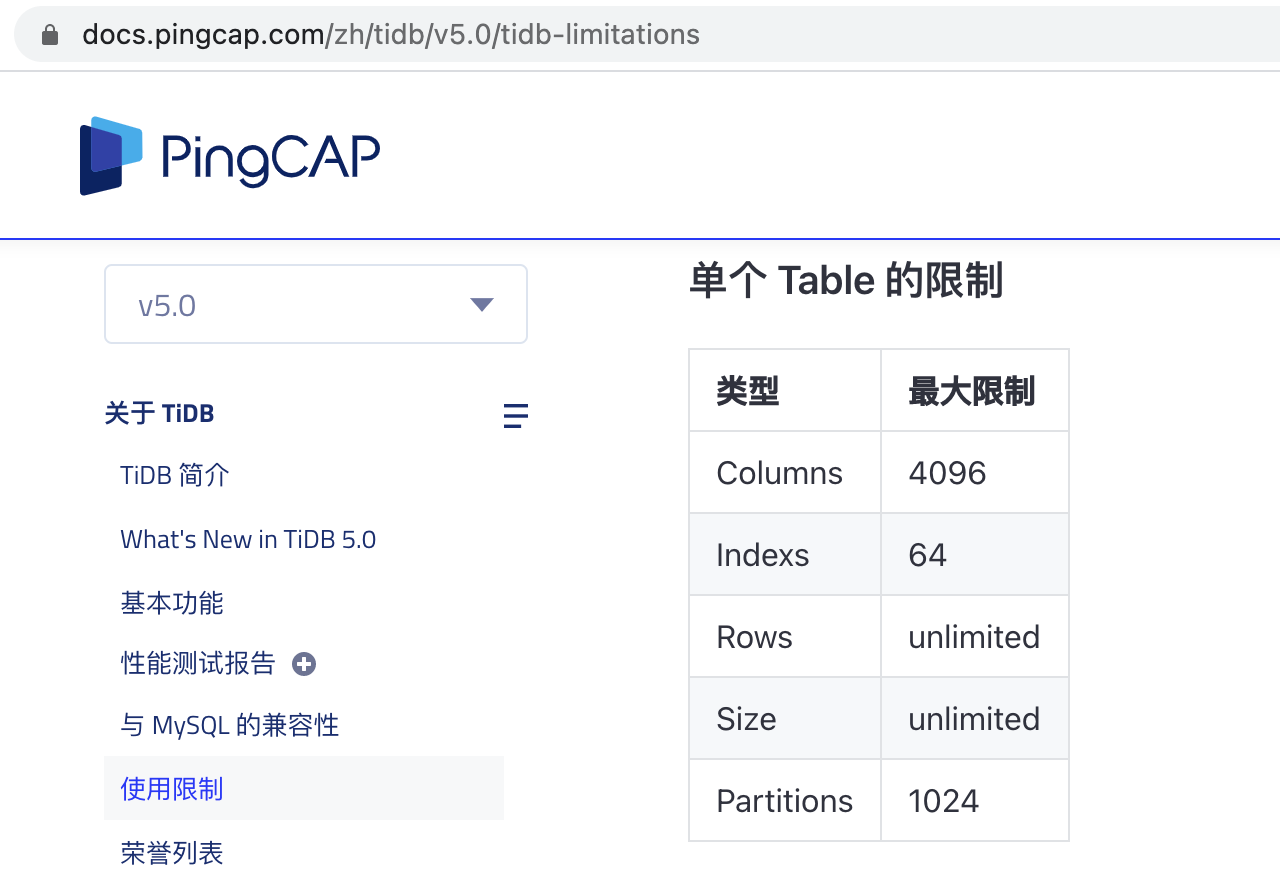
Task: Select 与 MySQL 的兼容性 in the sidebar
Action: pos(228,725)
